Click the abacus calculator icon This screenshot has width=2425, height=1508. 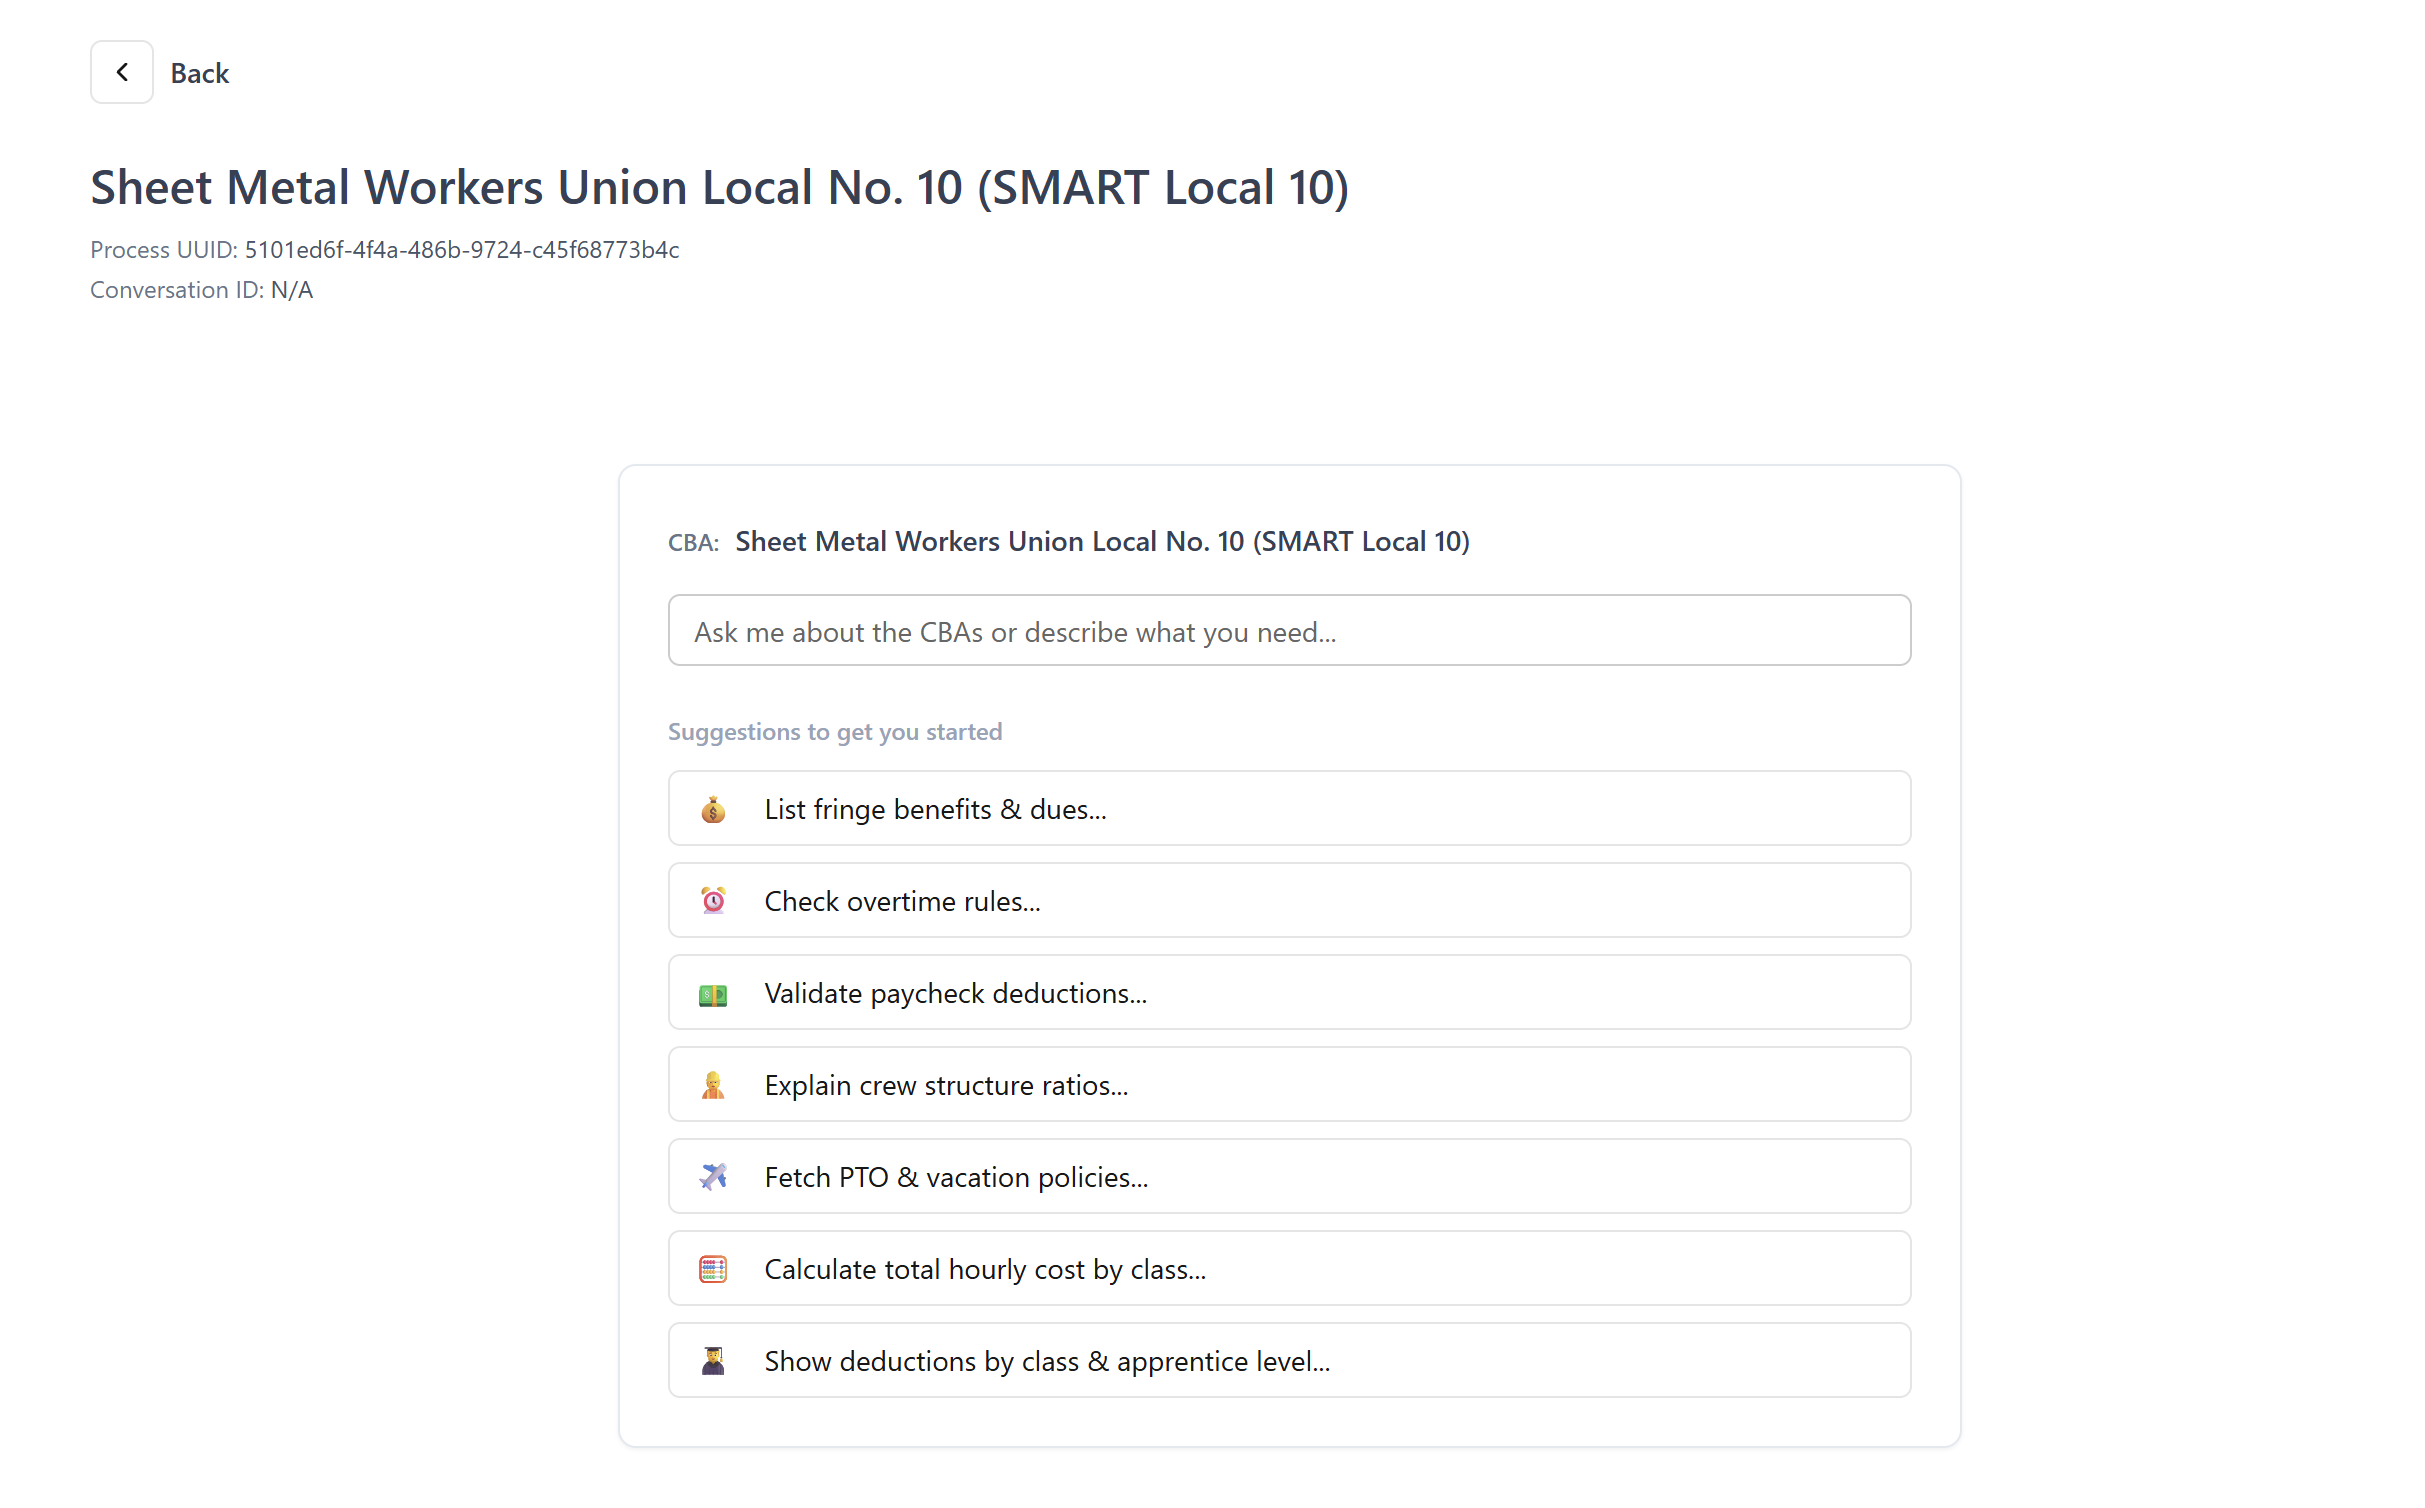click(712, 1269)
